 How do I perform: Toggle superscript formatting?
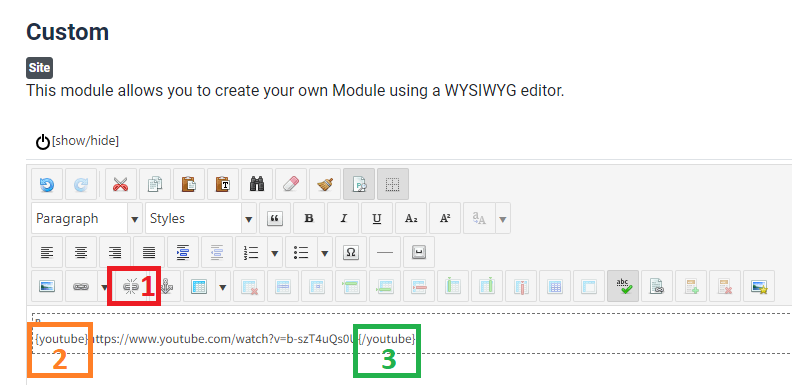coord(445,218)
